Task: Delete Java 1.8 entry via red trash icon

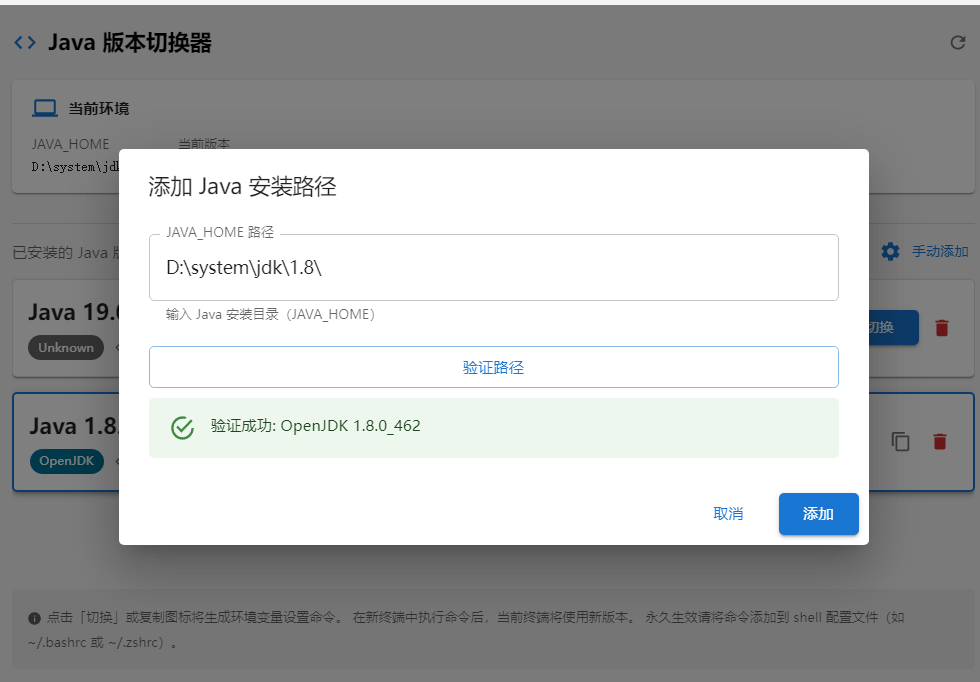Action: pyautogui.click(x=939, y=441)
